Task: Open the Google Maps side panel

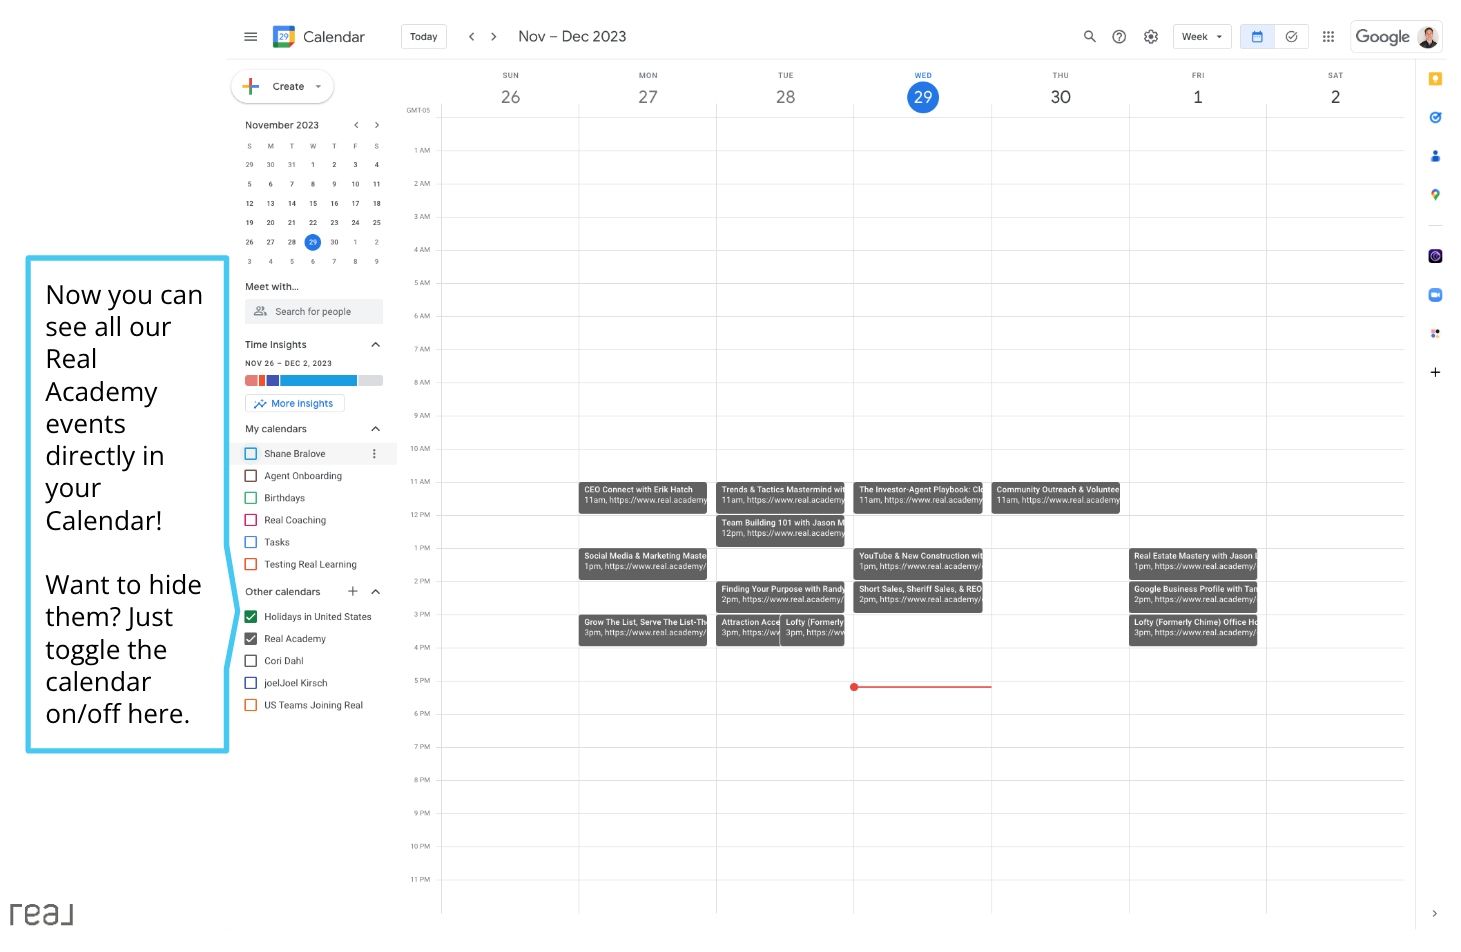Action: pyautogui.click(x=1435, y=195)
